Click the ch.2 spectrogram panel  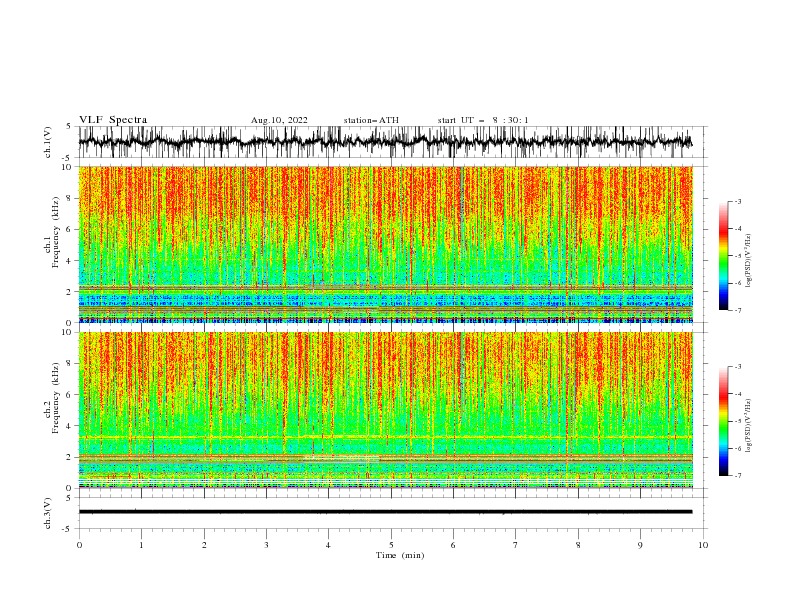click(385, 410)
